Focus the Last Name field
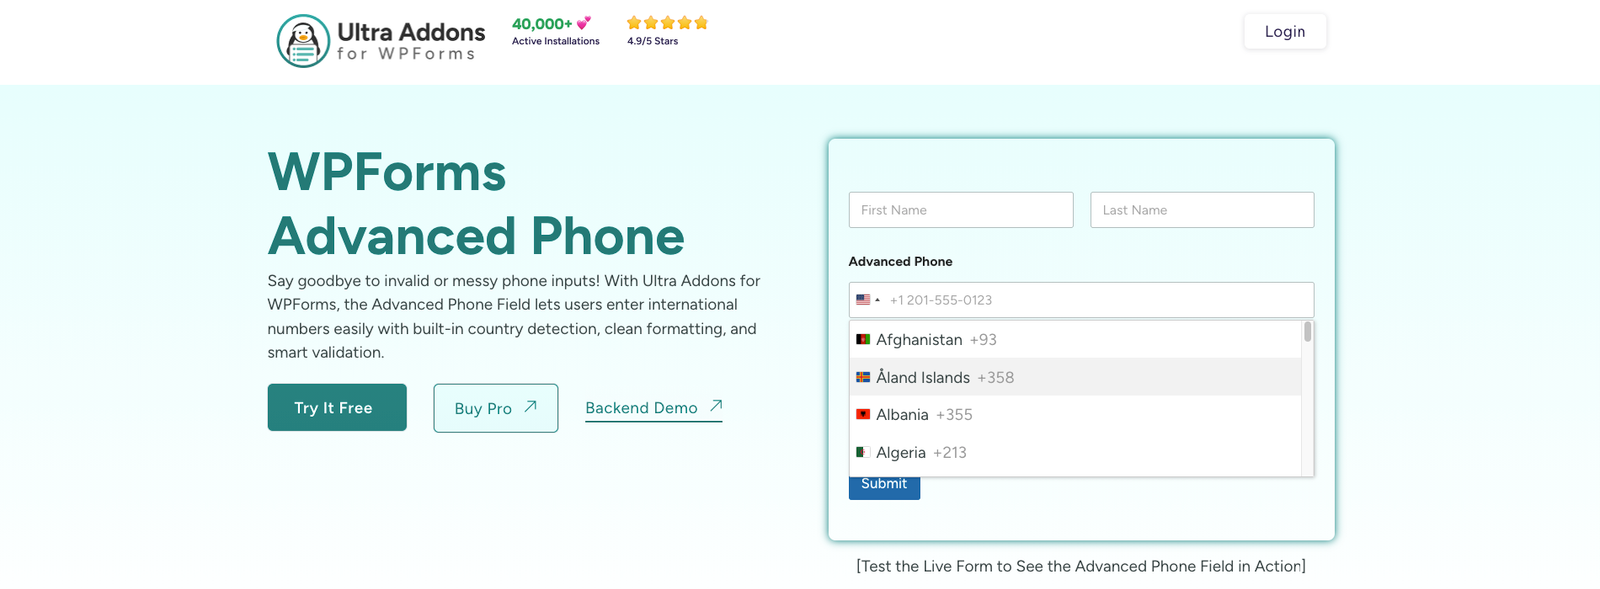The width and height of the screenshot is (1600, 589). click(x=1202, y=210)
